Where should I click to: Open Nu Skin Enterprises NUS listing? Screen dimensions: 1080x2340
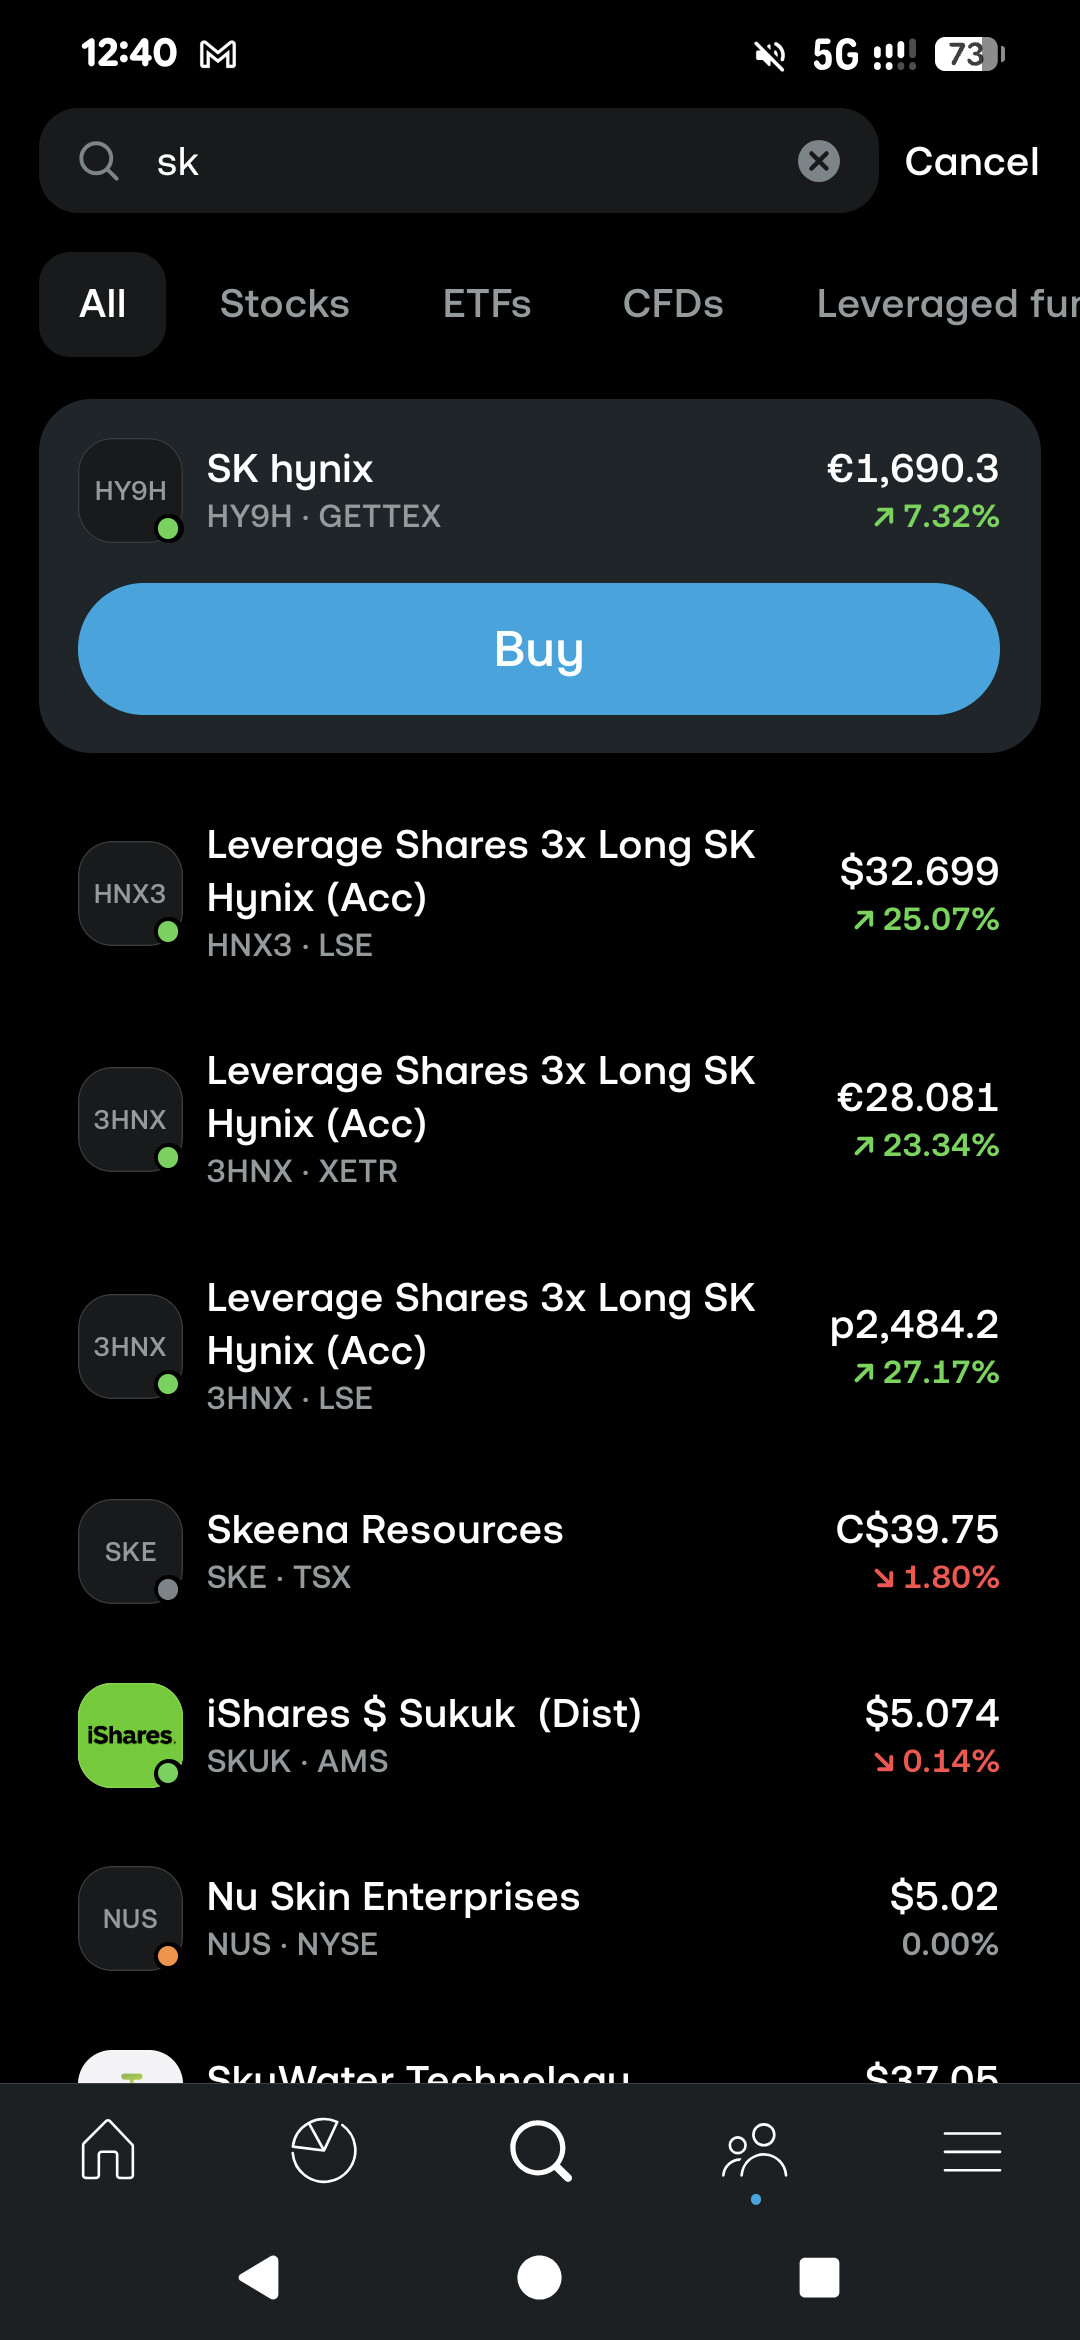click(x=540, y=1918)
